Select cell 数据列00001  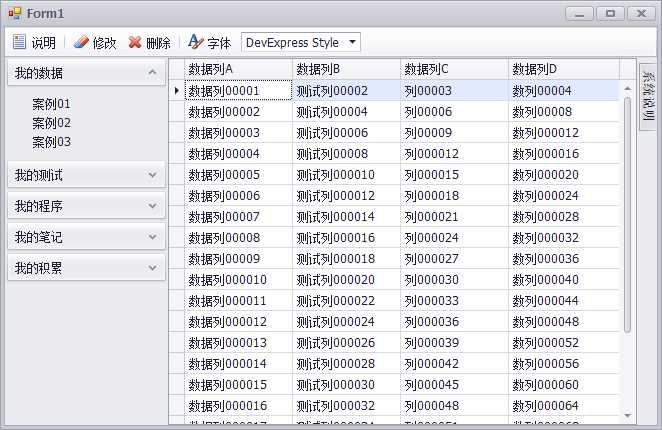click(x=238, y=90)
